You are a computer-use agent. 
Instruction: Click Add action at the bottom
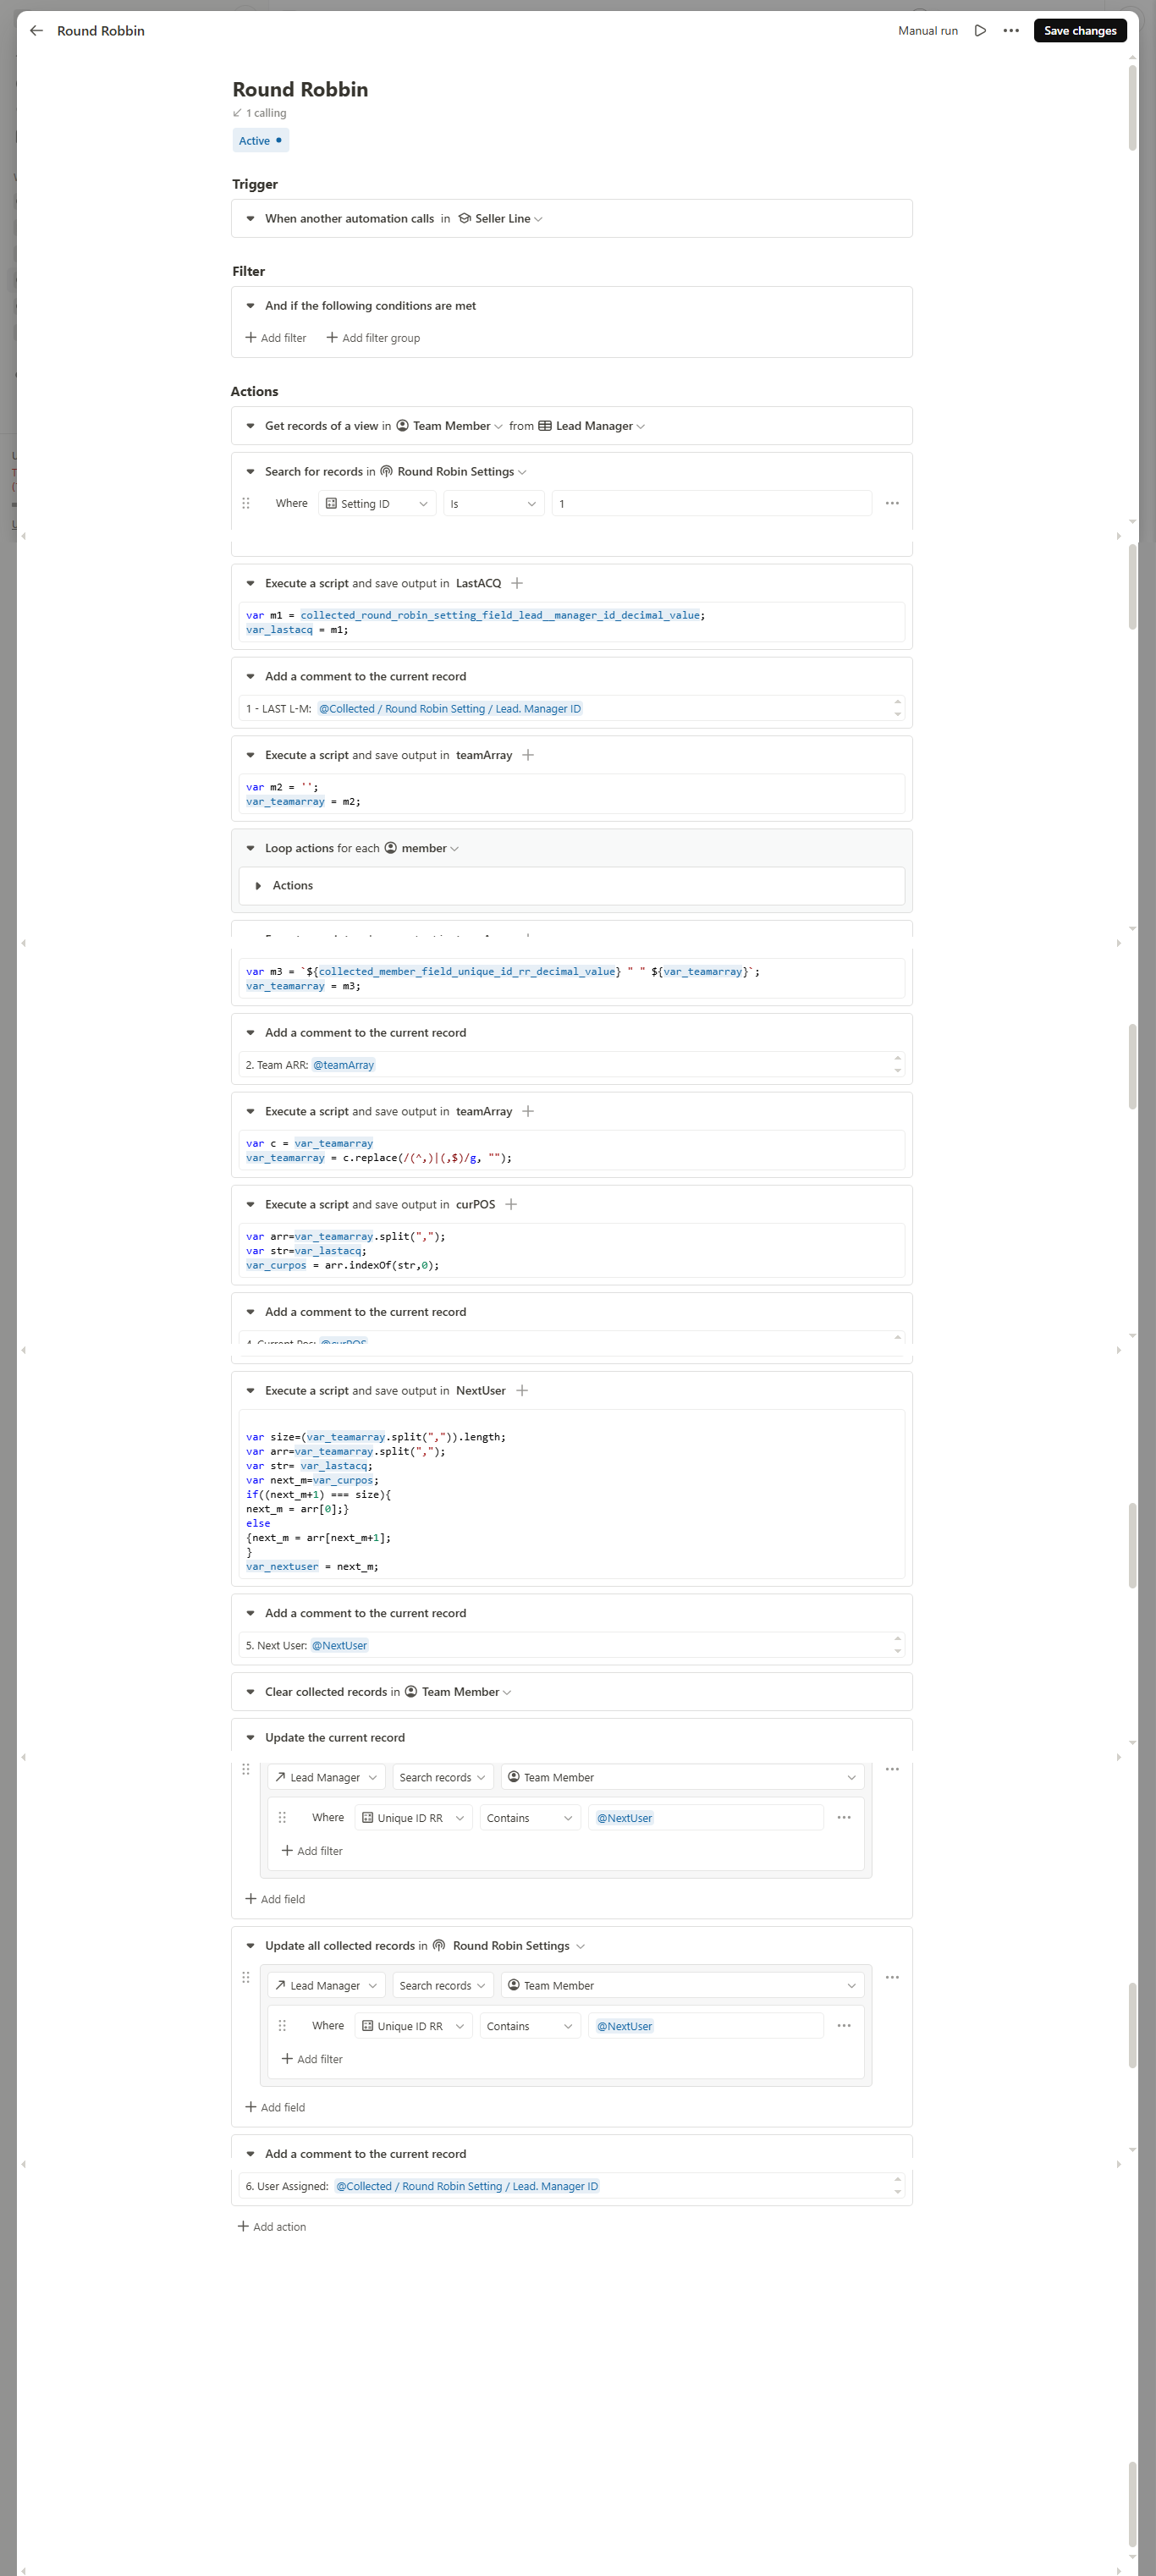point(272,2226)
